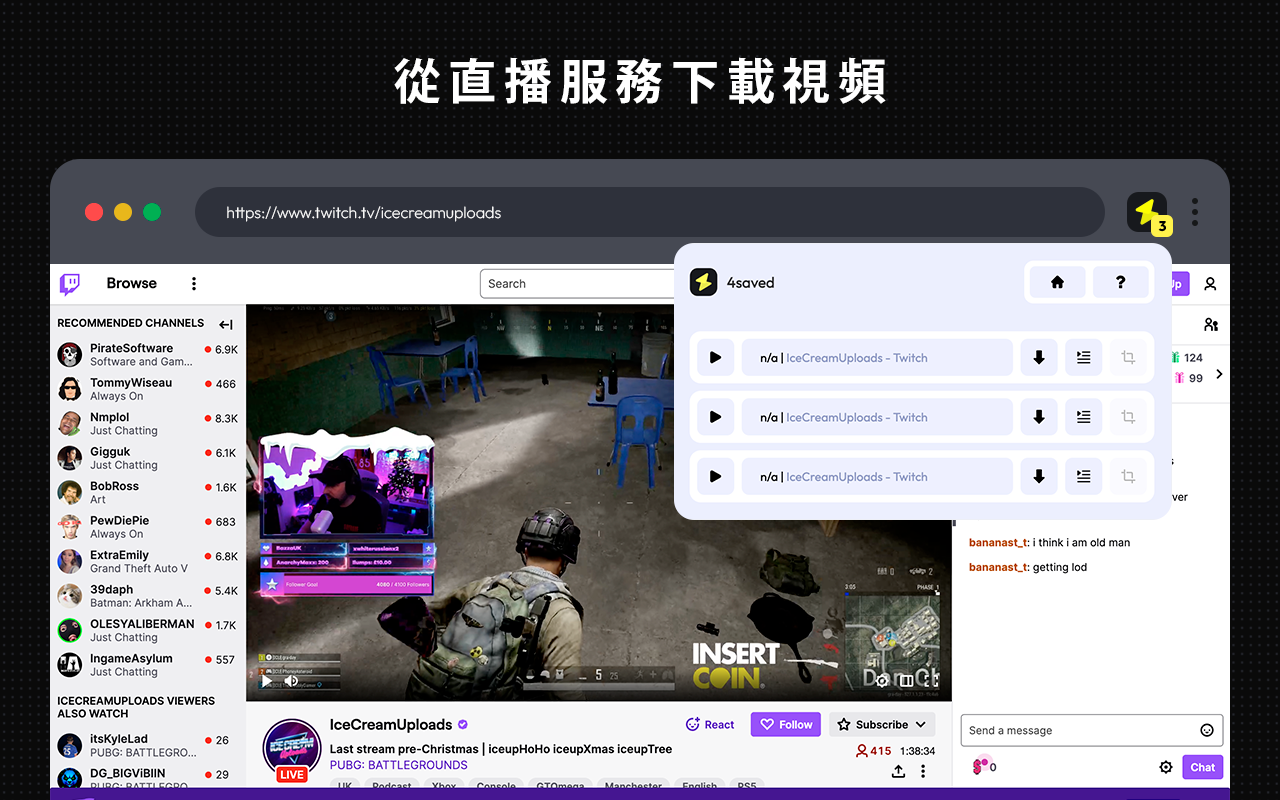Viewport: 1280px width, 800px height.
Task: Collapse the Recommended Channels sidebar
Action: (226, 324)
